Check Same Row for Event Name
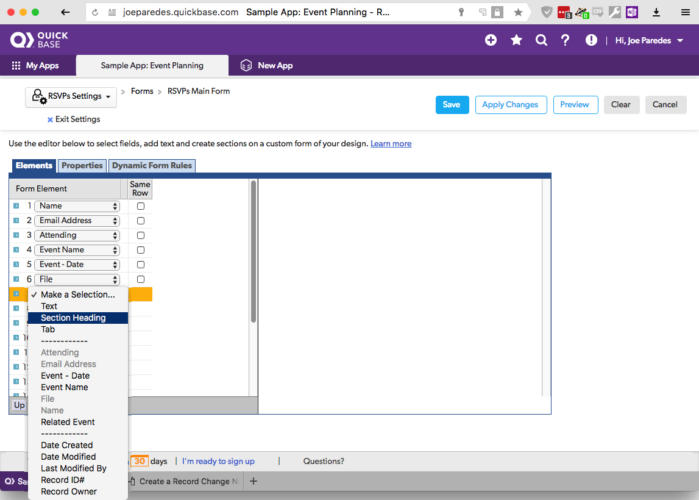Image resolution: width=699 pixels, height=500 pixels. click(140, 250)
